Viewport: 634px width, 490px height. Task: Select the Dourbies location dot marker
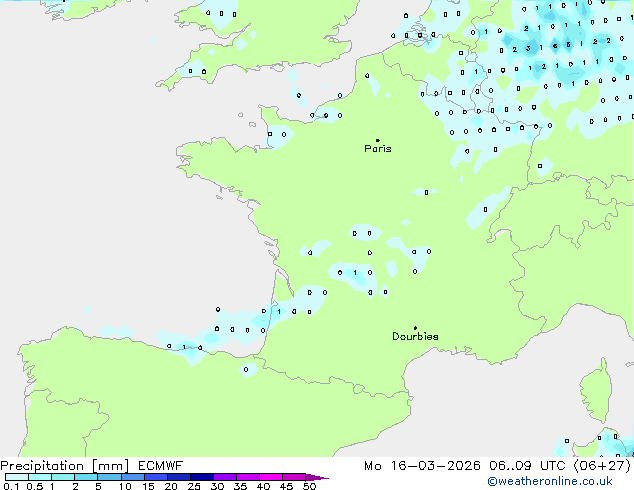pos(415,328)
